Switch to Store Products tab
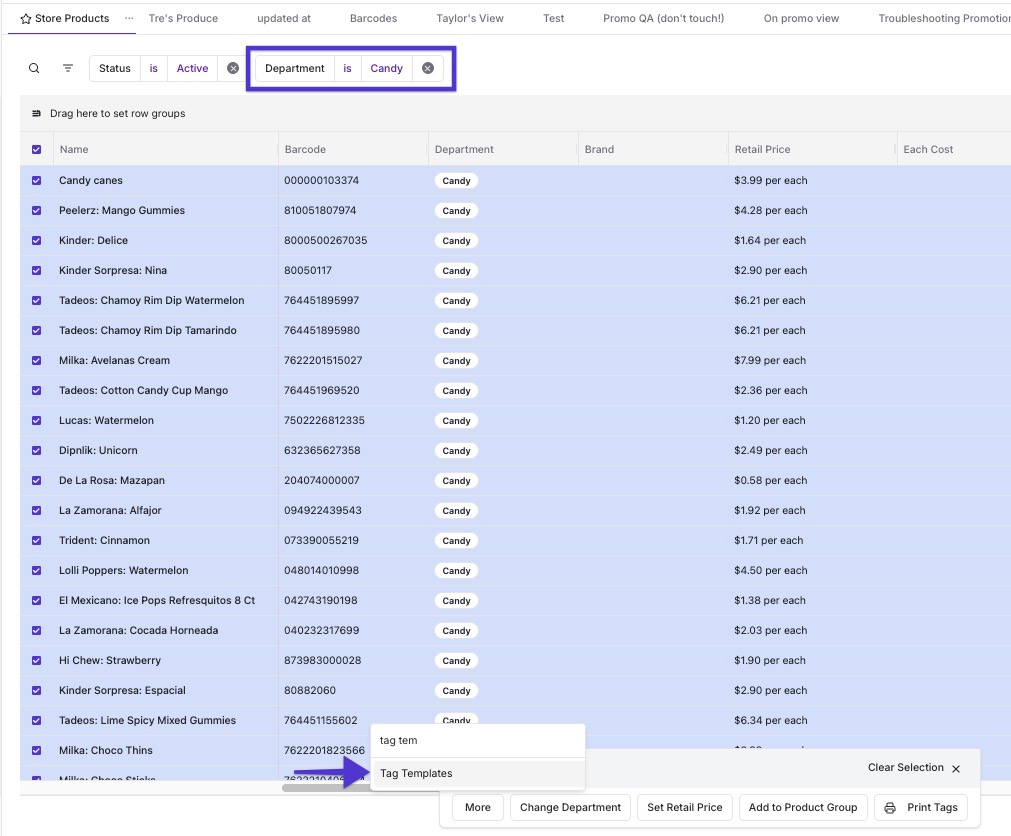1011x836 pixels. [x=72, y=19]
